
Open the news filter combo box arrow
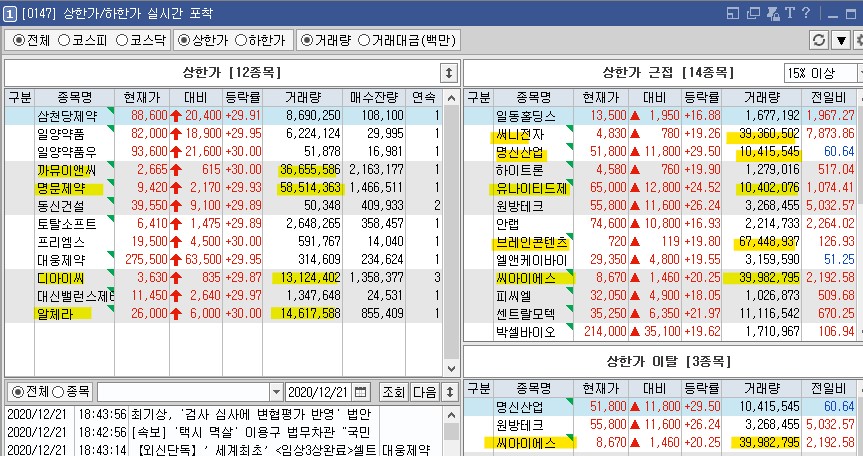point(276,392)
